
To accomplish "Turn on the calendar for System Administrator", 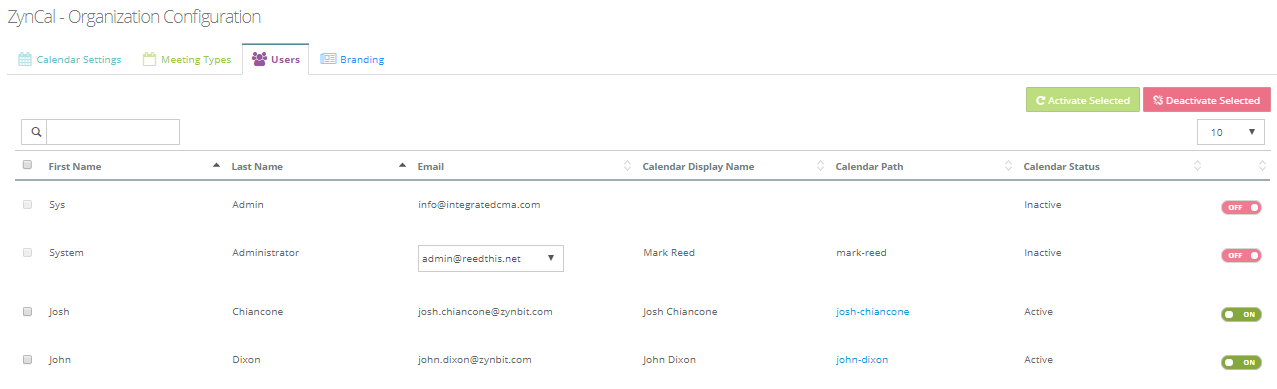I will click(x=1240, y=255).
